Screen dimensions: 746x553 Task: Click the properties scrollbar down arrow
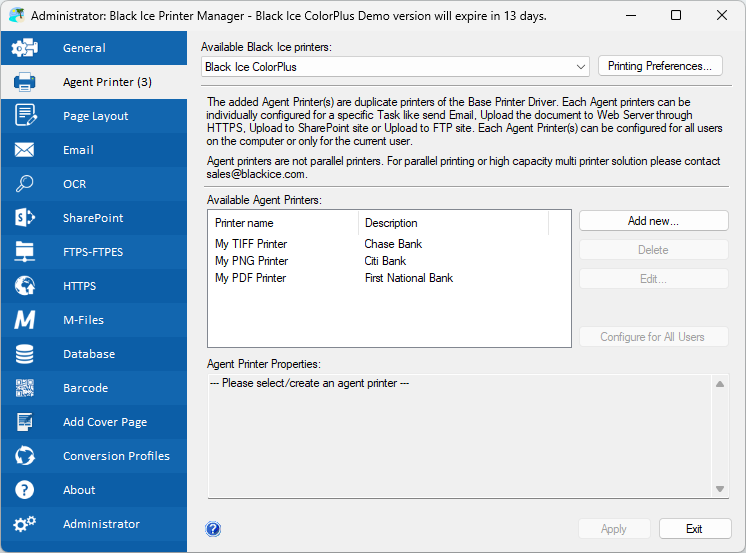[719, 489]
